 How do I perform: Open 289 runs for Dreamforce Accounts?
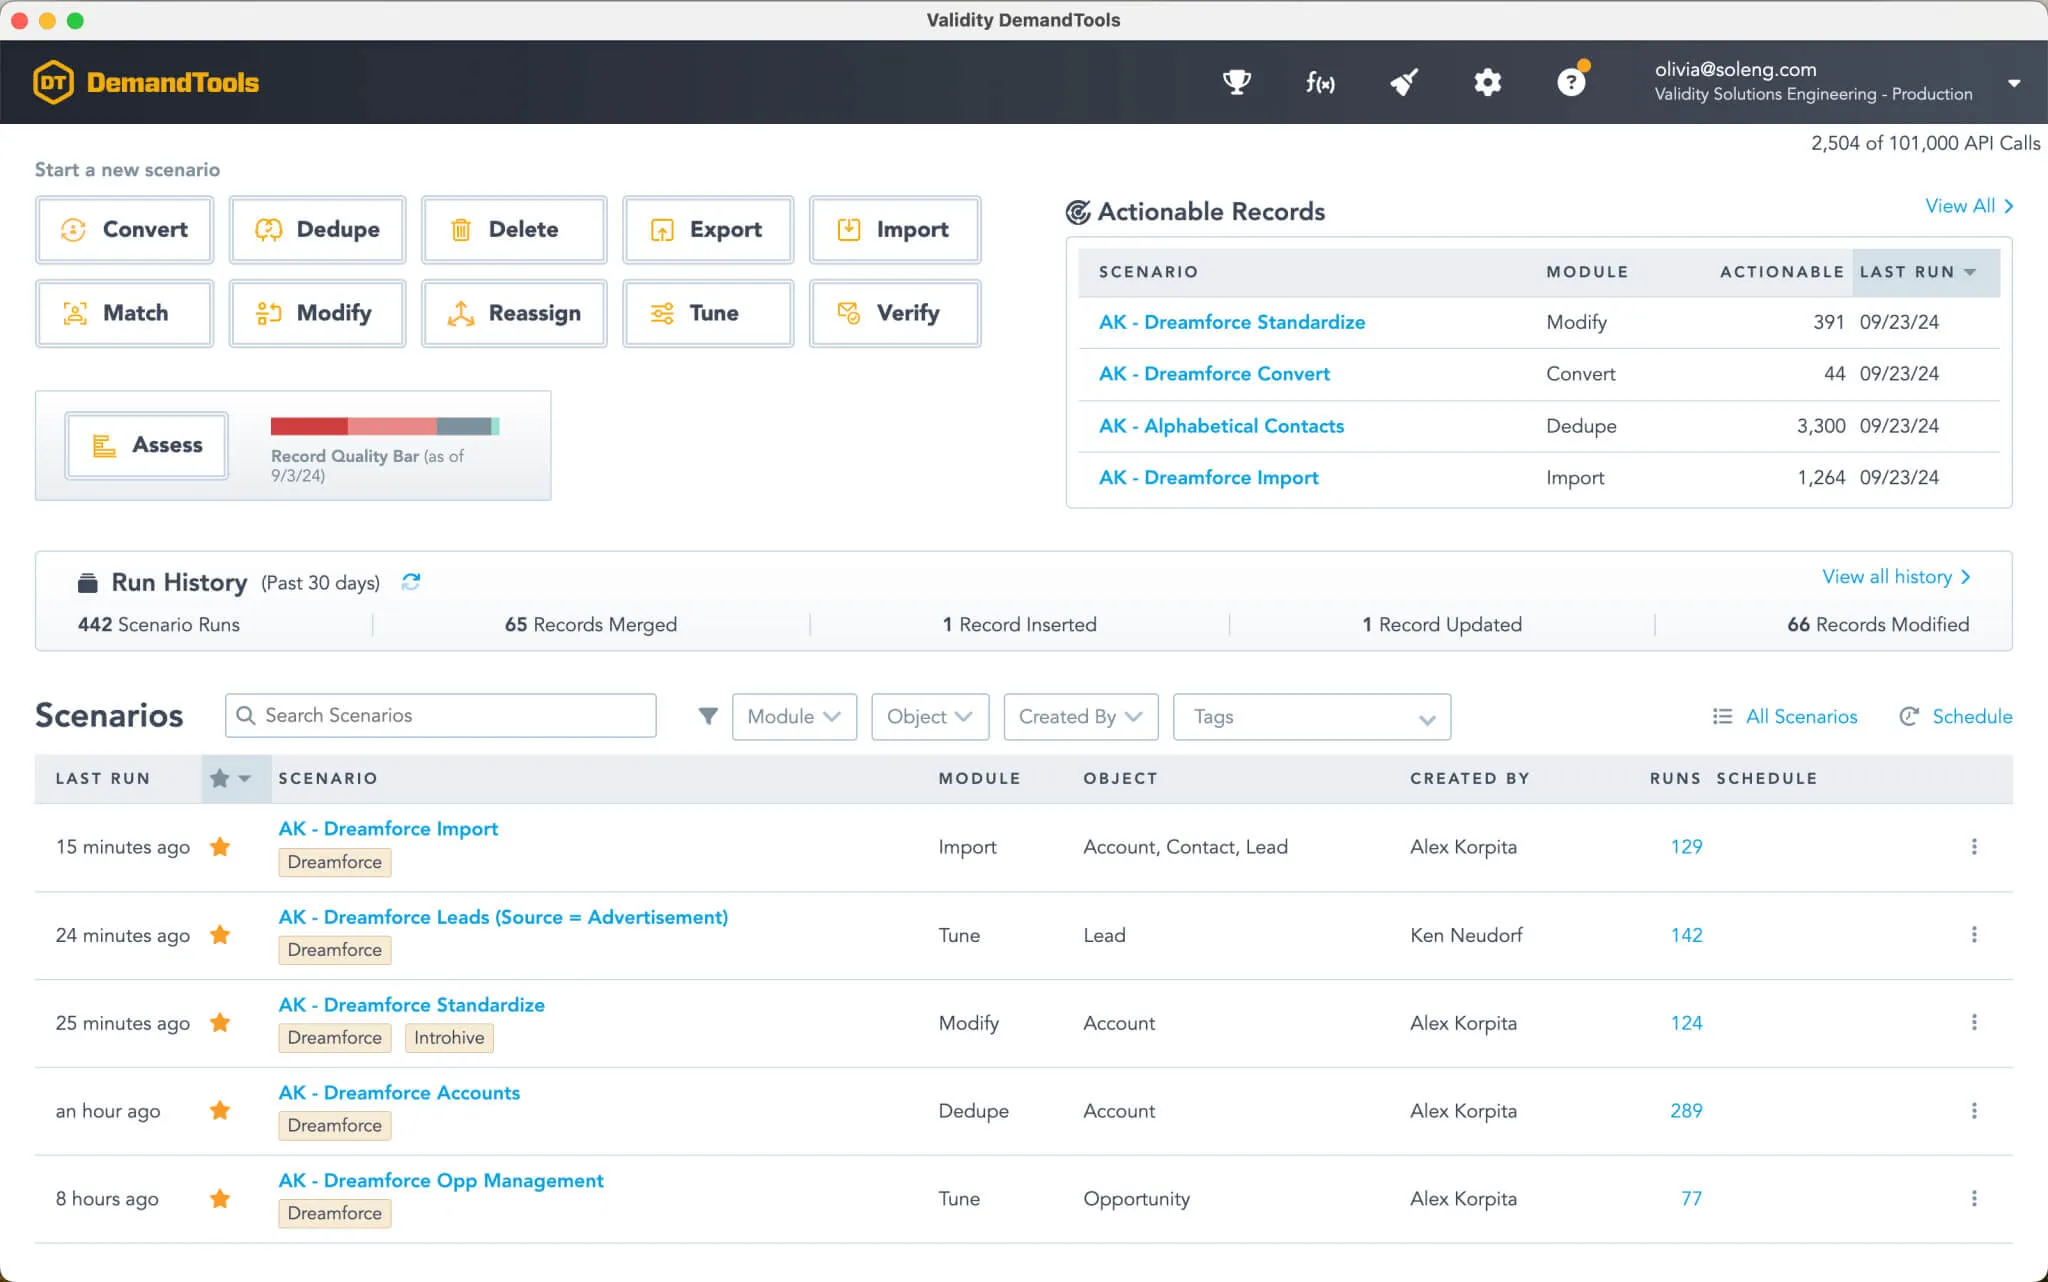coord(1686,1111)
